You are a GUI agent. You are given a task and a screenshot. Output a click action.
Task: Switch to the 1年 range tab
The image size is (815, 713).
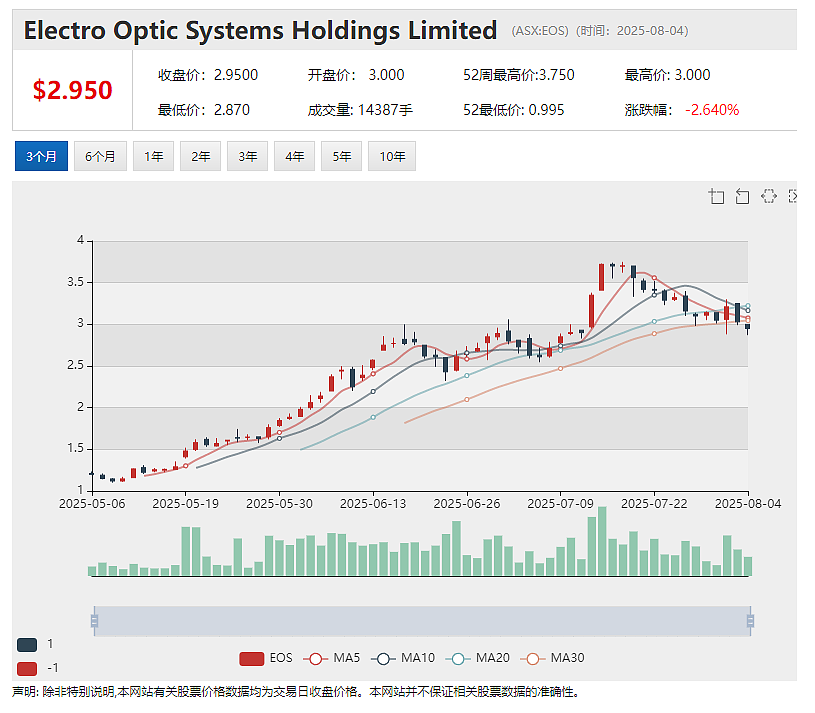pyautogui.click(x=153, y=156)
